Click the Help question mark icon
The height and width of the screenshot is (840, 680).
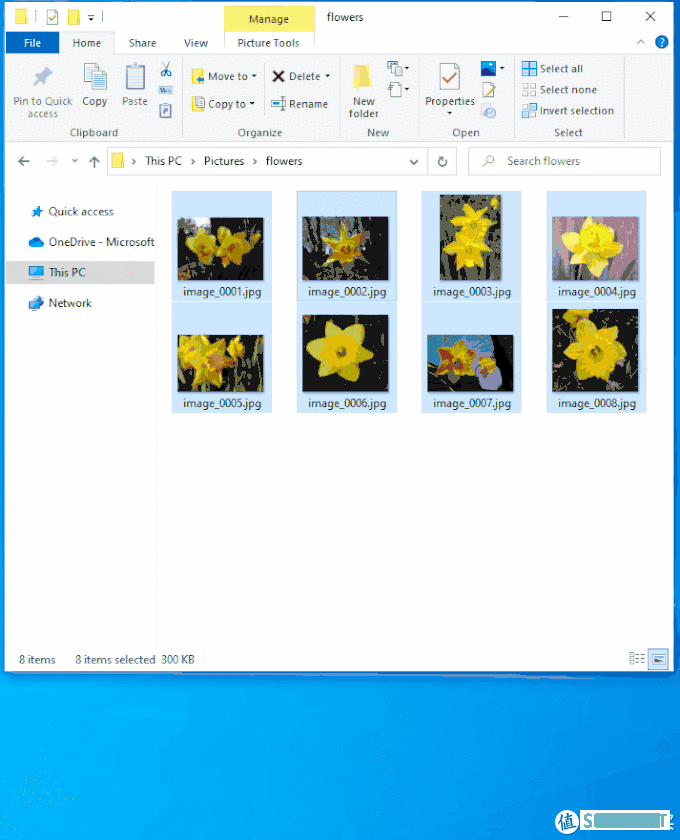[x=661, y=42]
